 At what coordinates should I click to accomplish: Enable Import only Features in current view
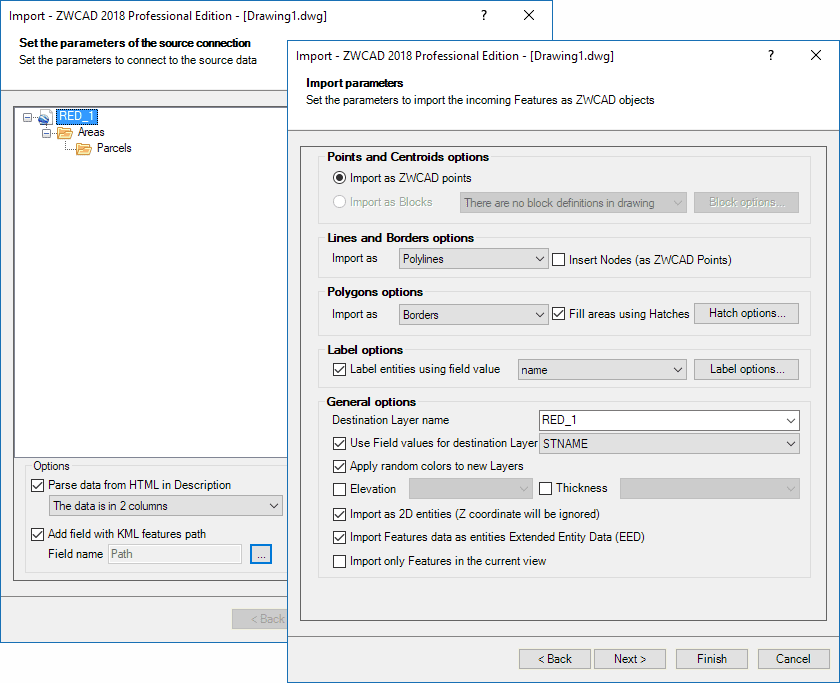coord(339,561)
